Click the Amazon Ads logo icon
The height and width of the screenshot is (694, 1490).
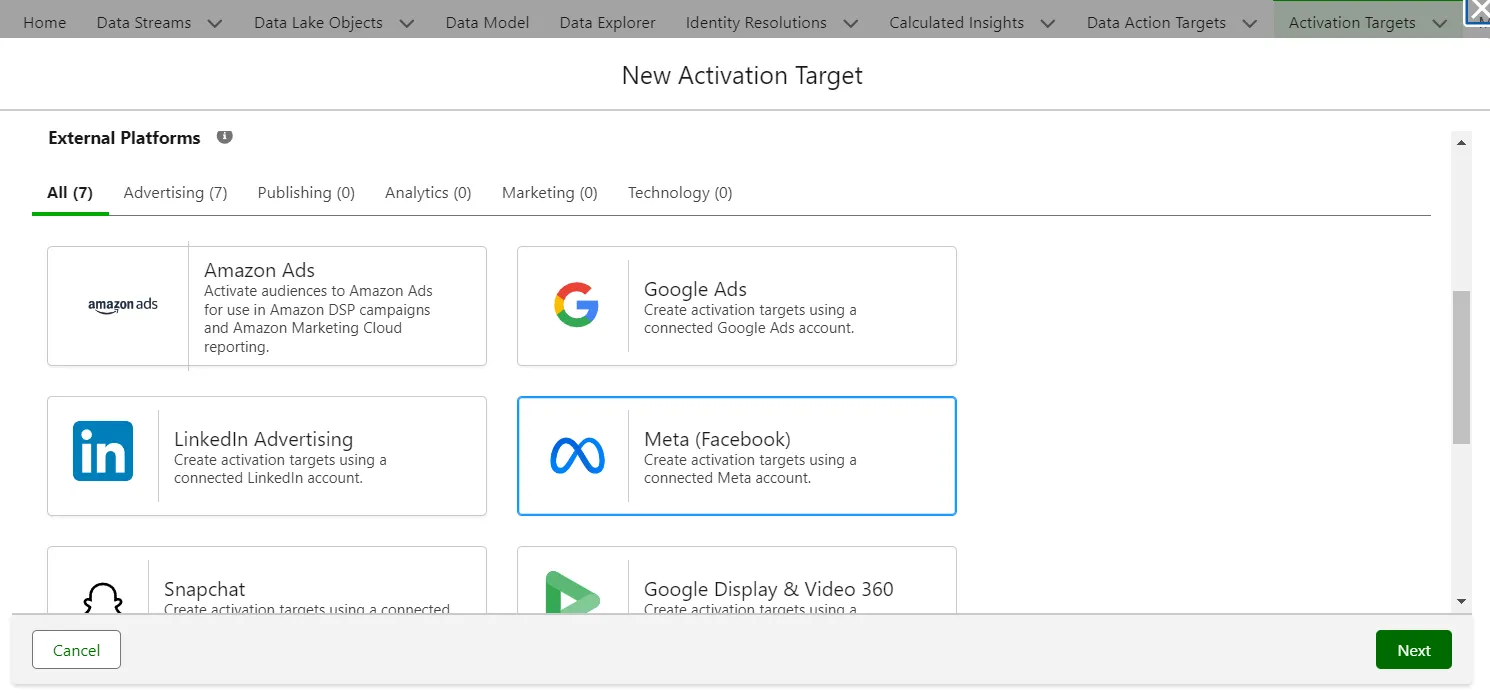[122, 305]
